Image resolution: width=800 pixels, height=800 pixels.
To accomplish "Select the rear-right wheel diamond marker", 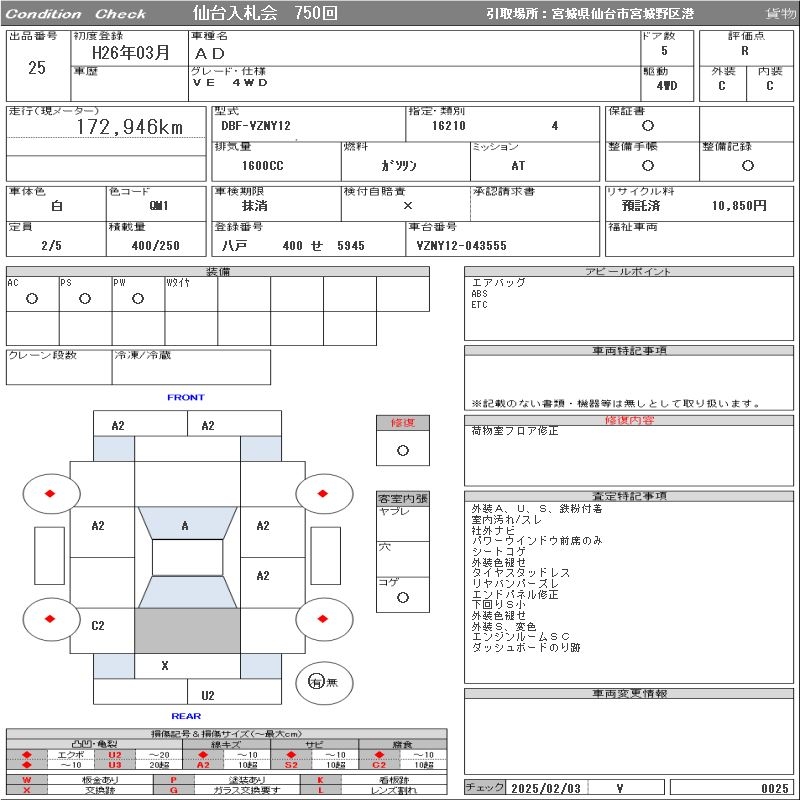I will (x=324, y=619).
